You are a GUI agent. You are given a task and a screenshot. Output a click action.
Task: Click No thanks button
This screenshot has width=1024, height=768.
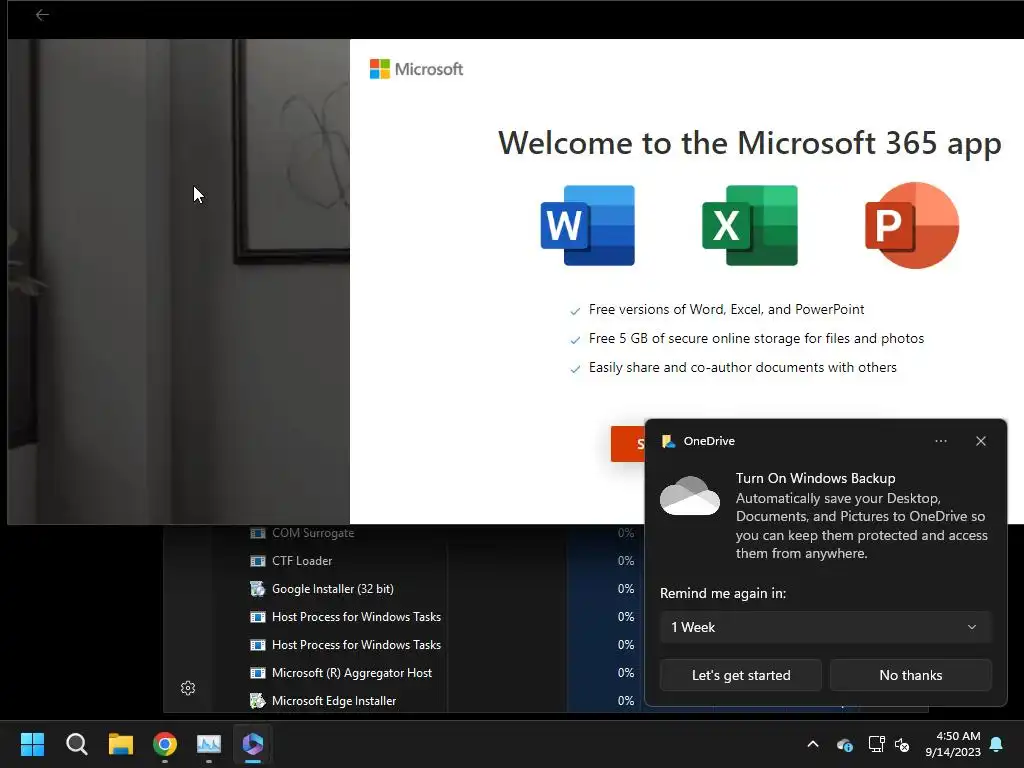(x=910, y=675)
